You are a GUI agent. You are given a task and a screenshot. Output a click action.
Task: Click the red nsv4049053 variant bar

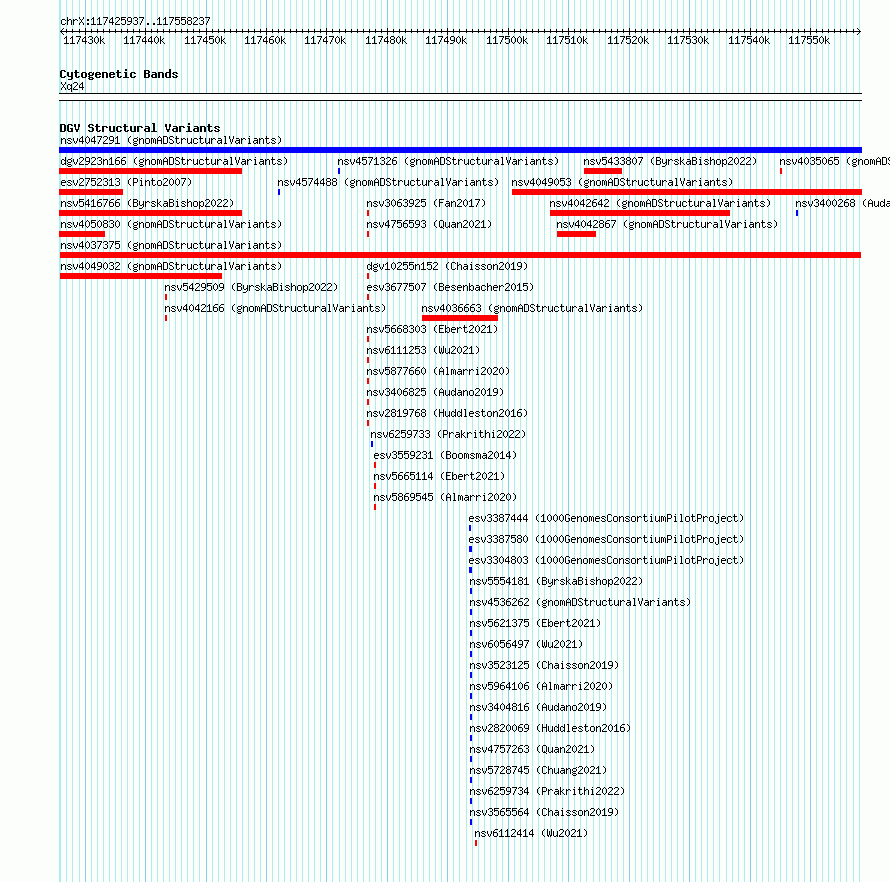[x=687, y=192]
